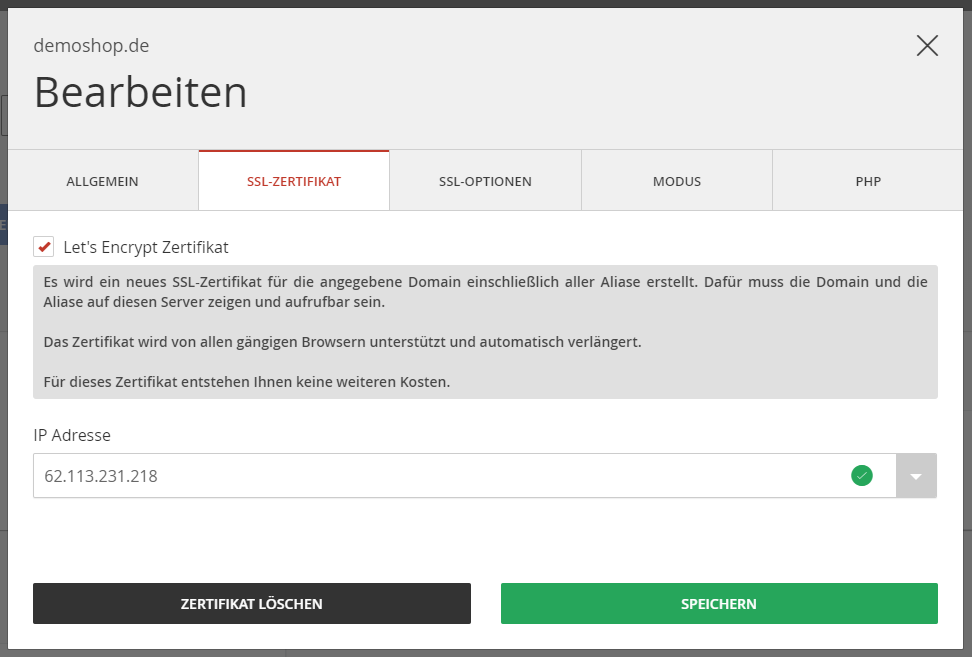Select the SSL-Zertifikat tab
Viewport: 972px width, 657px height.
(294, 181)
